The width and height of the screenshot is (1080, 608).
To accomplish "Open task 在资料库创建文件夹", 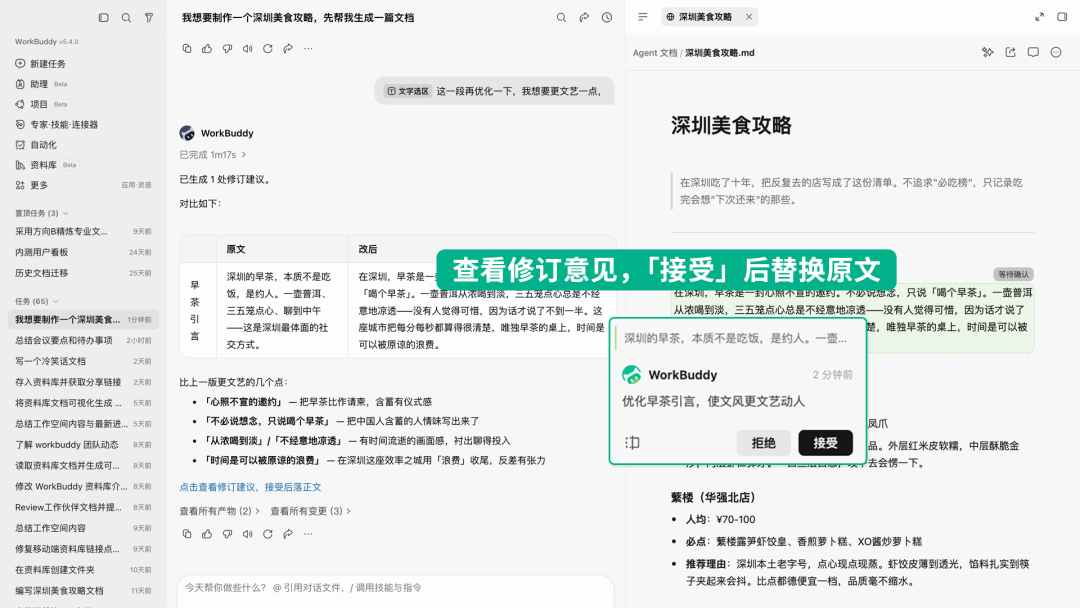I will point(83,569).
